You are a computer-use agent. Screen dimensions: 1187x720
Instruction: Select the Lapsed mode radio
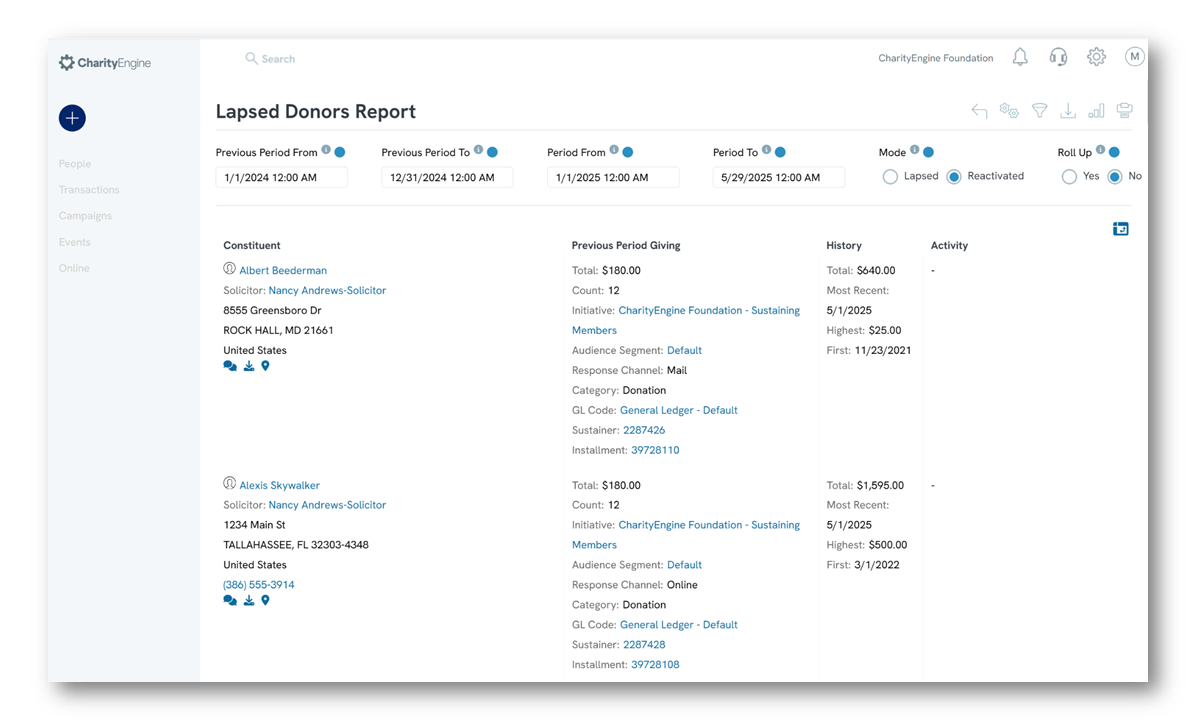click(890, 176)
